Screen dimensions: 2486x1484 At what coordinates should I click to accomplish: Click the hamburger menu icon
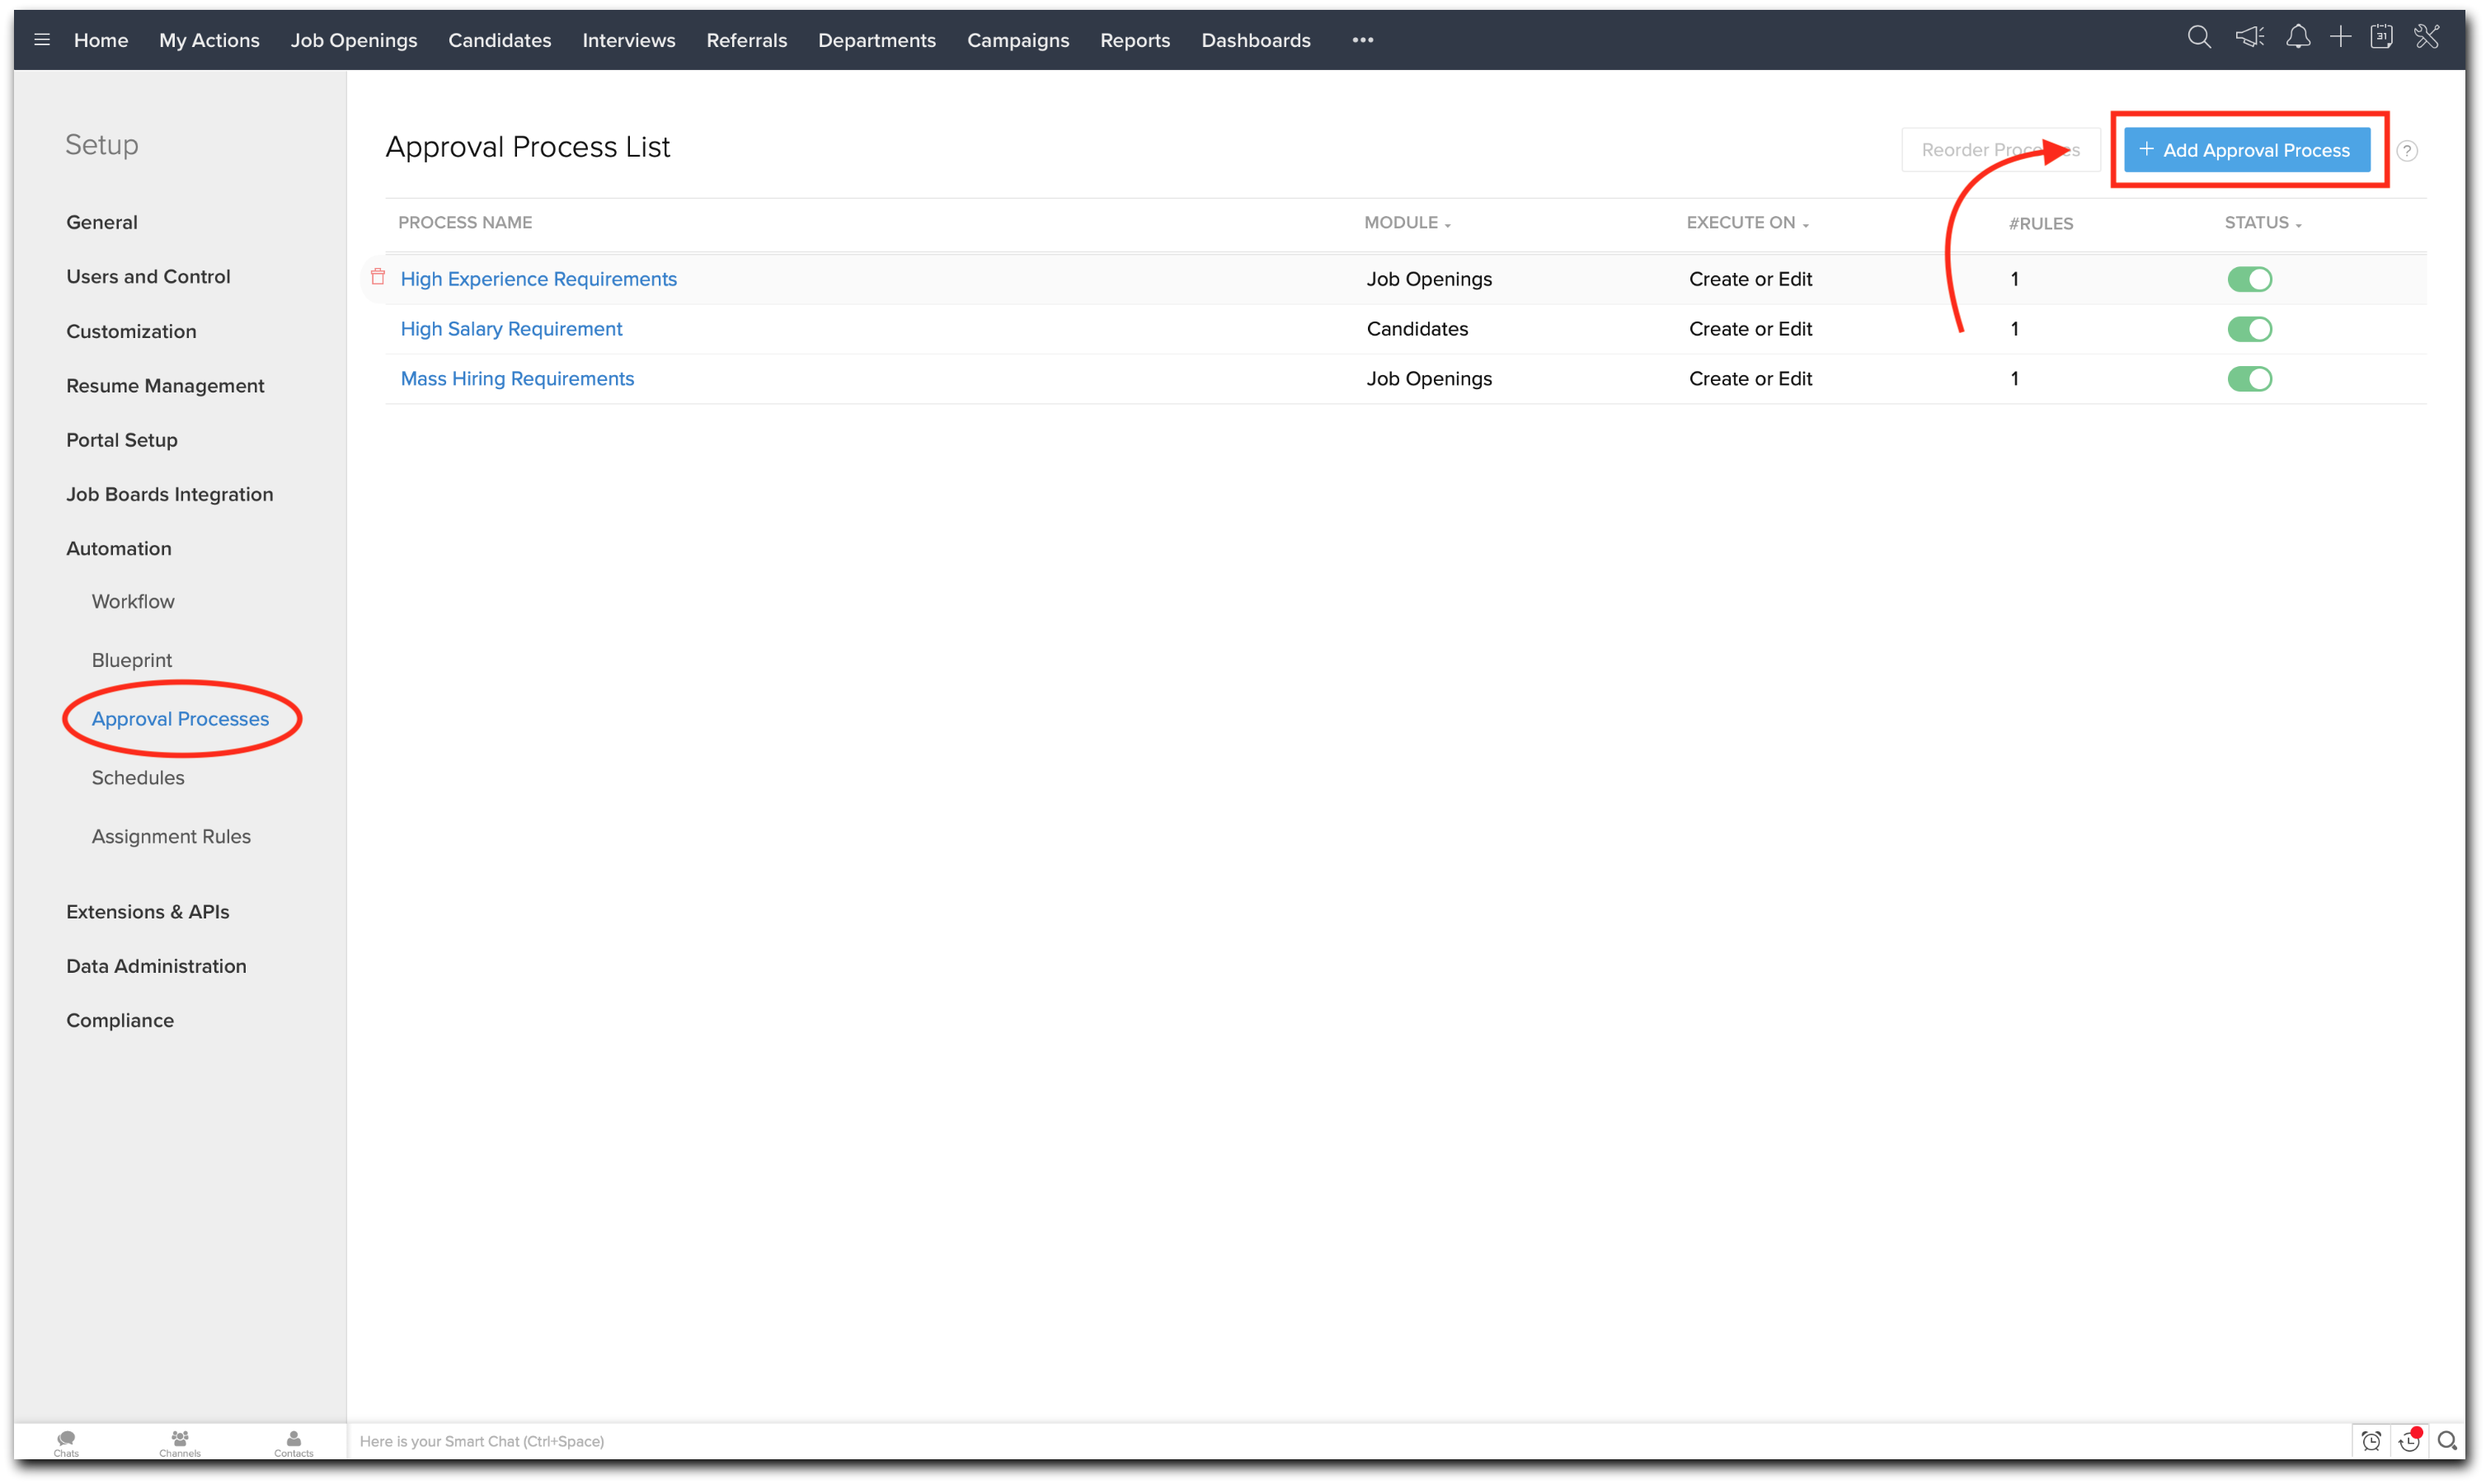42,40
